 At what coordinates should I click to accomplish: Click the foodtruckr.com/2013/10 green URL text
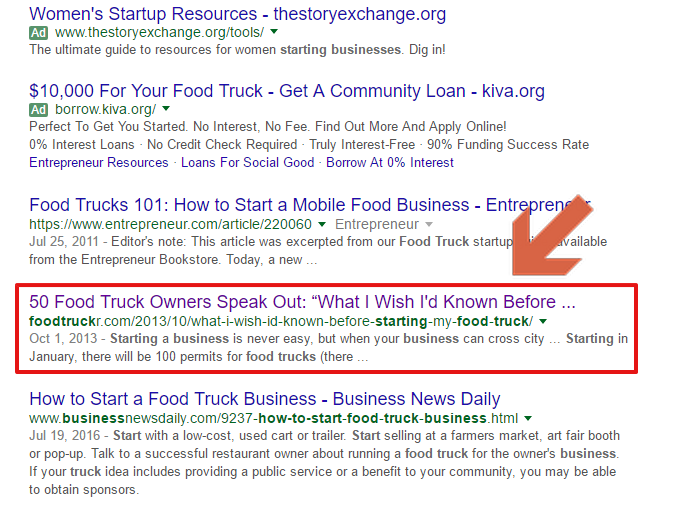[281, 321]
